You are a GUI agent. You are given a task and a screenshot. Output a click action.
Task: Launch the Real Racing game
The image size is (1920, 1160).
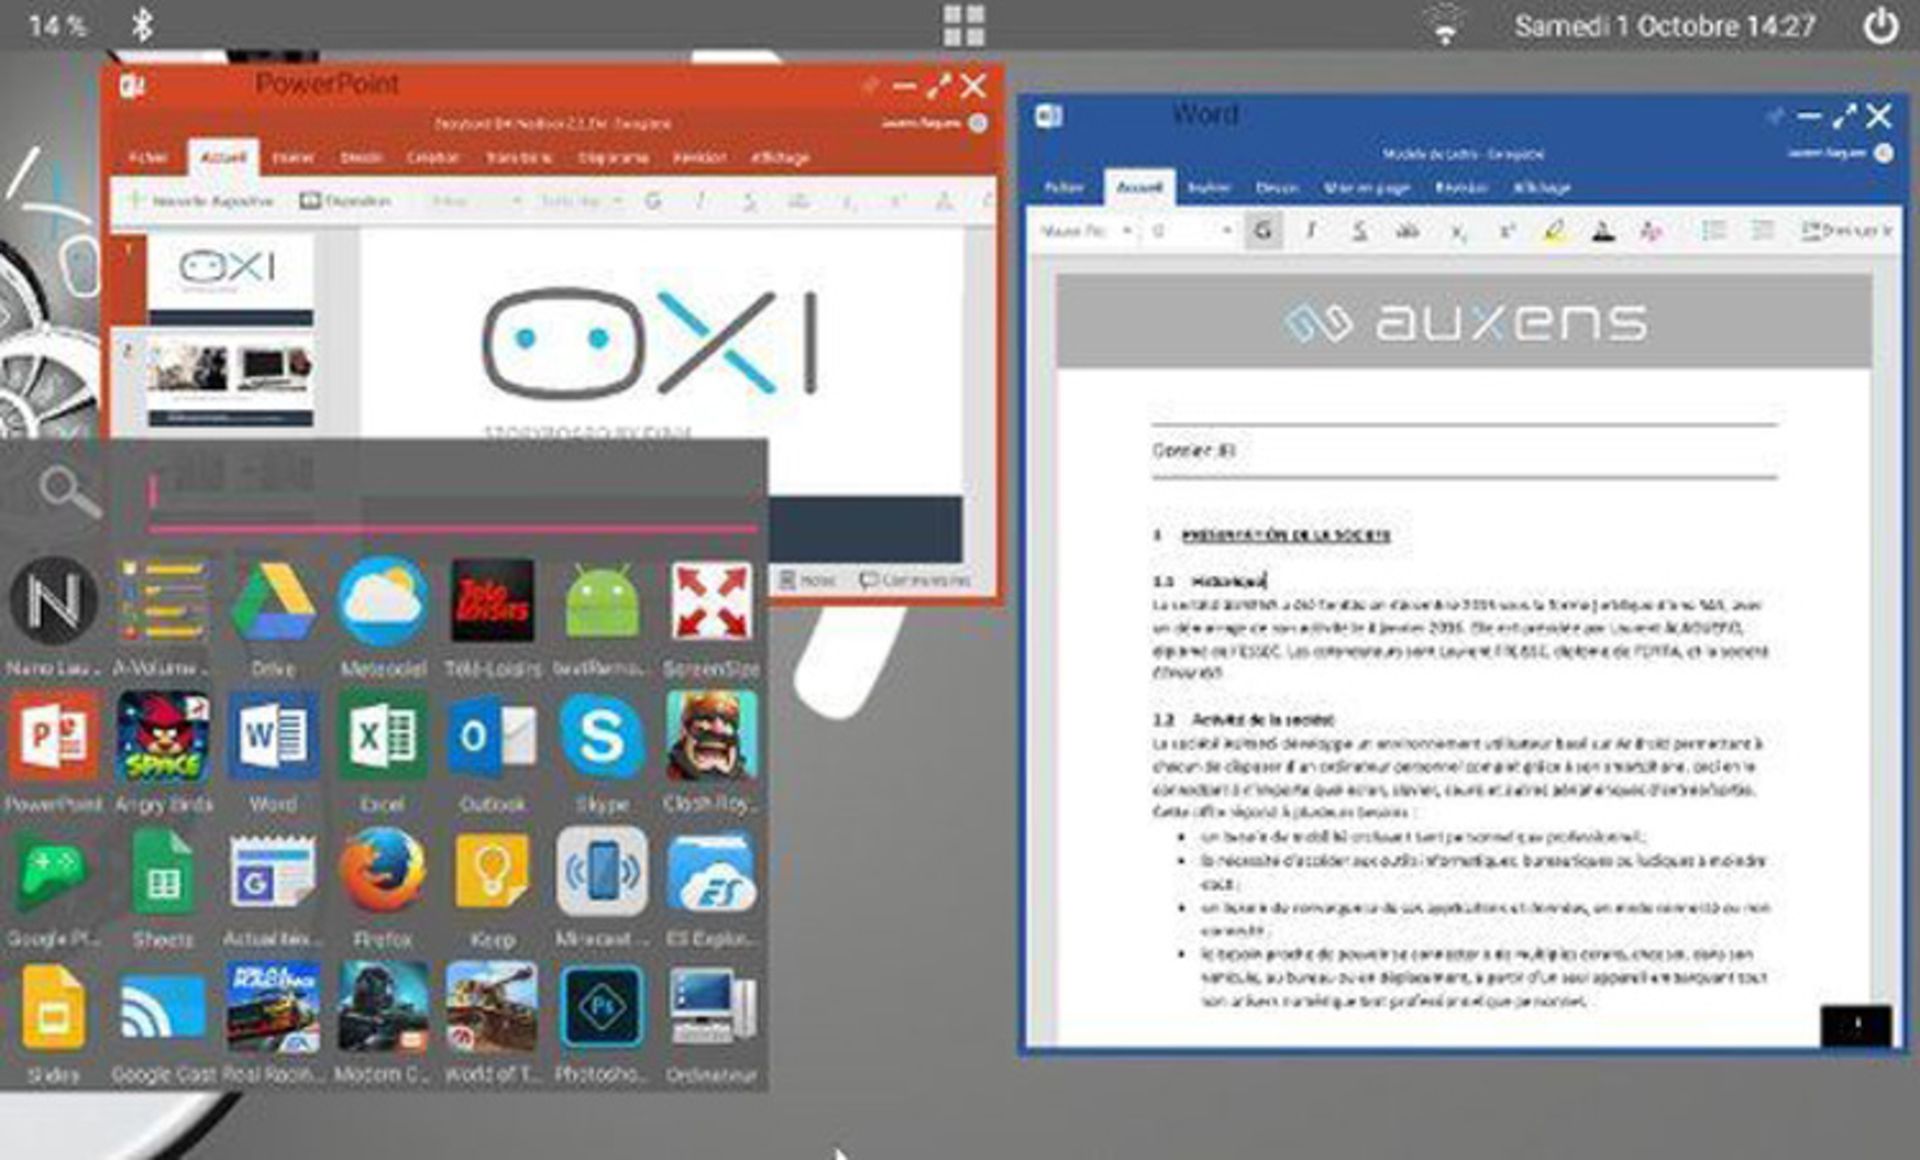point(273,1006)
